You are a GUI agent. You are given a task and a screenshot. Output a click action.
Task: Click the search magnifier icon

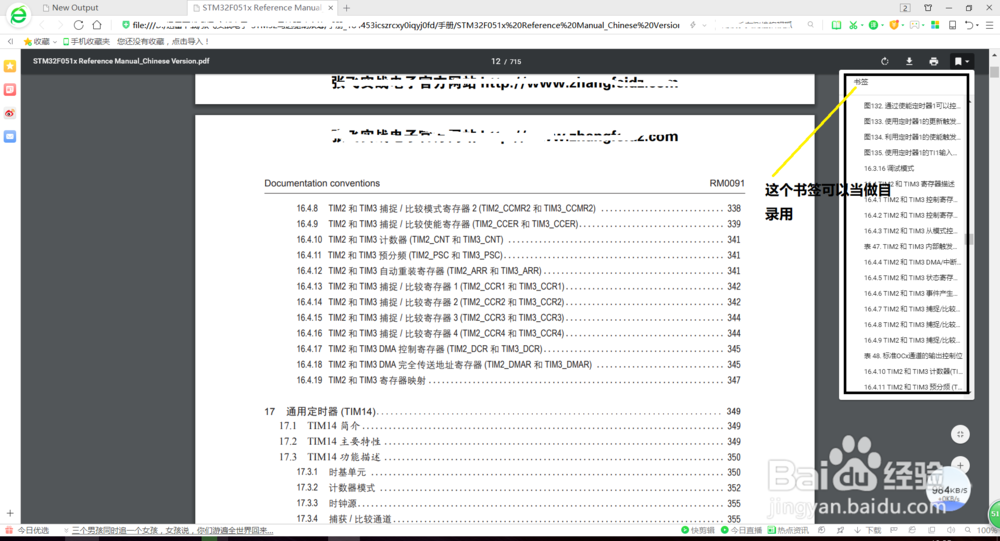[811, 25]
